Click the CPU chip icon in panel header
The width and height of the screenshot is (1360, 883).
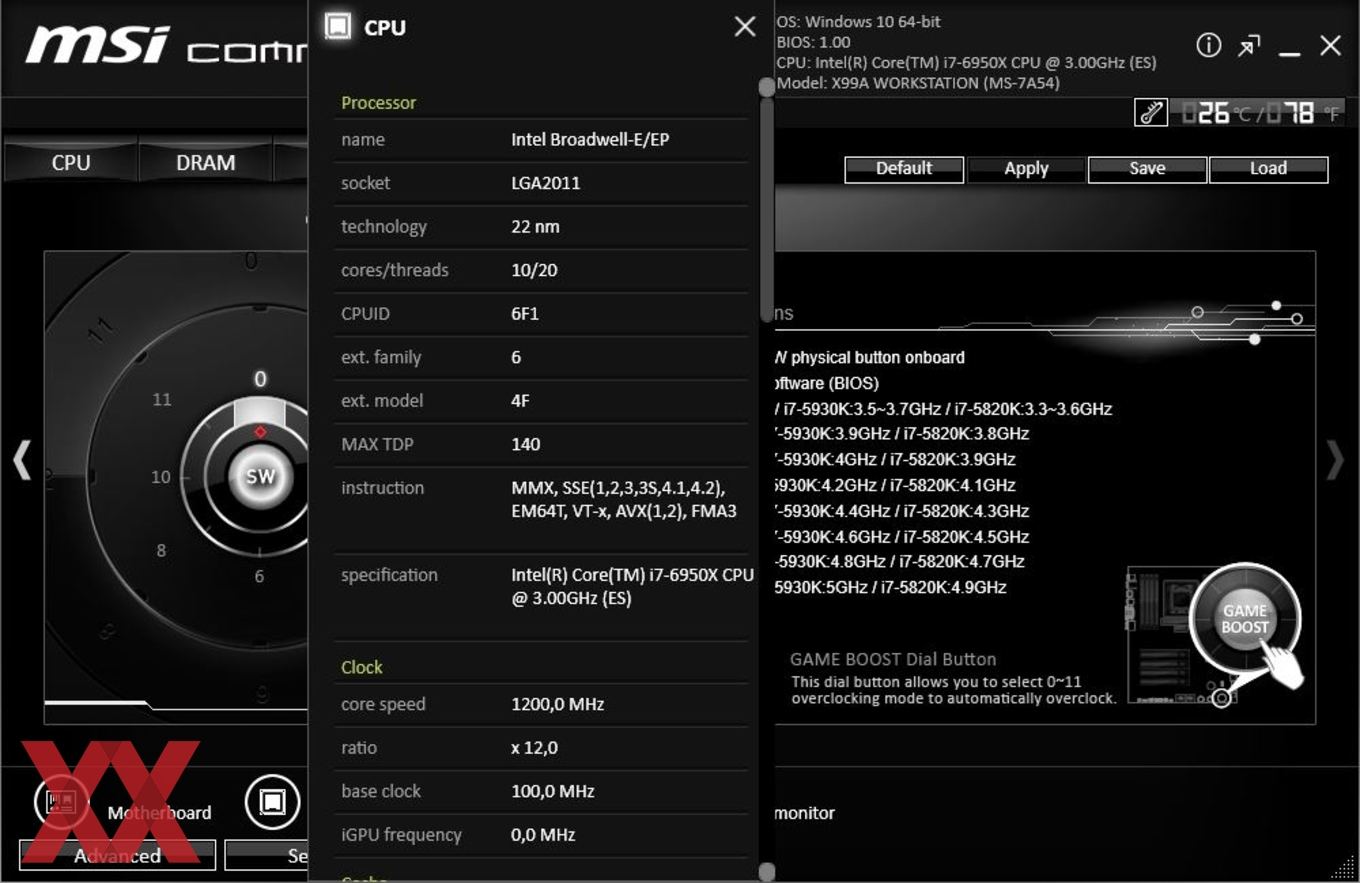click(339, 26)
